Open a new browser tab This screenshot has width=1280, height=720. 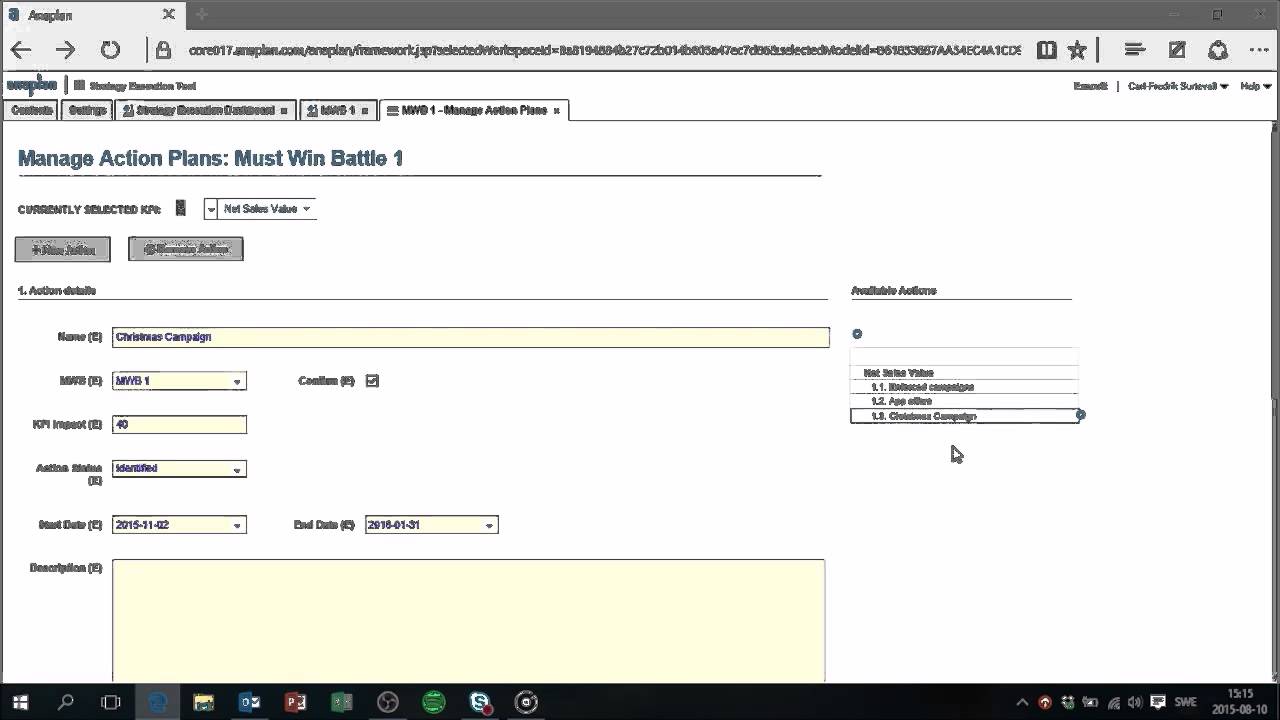[201, 15]
